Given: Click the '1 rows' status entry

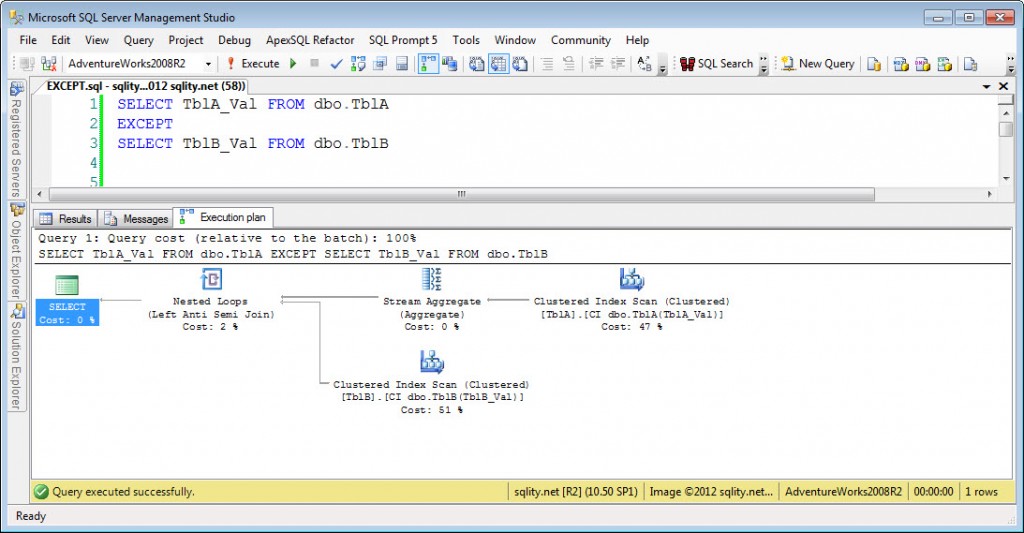Looking at the screenshot, I should pyautogui.click(x=982, y=492).
